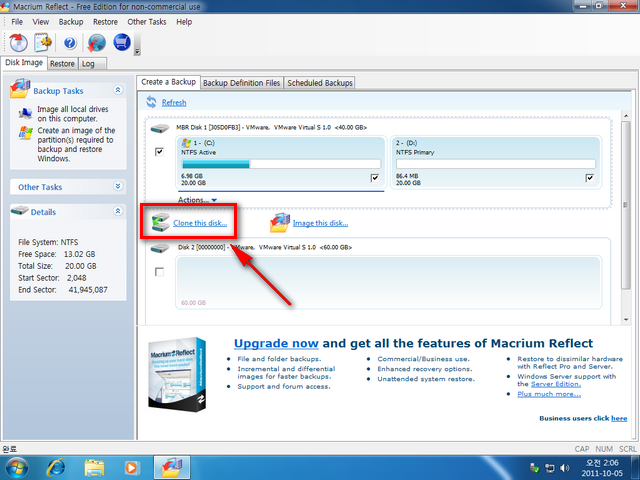Click the Upgrade now link
The height and width of the screenshot is (480, 640).
click(276, 343)
